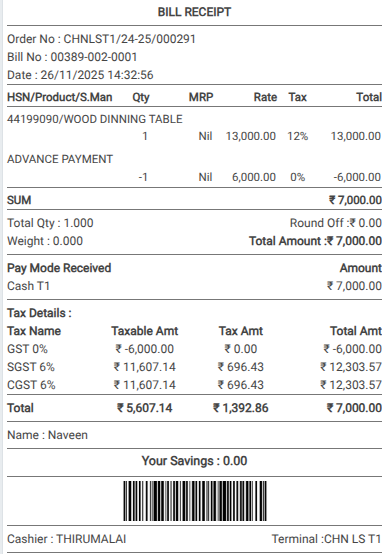Click the Tax Name column header
The height and width of the screenshot is (554, 382).
34,331
